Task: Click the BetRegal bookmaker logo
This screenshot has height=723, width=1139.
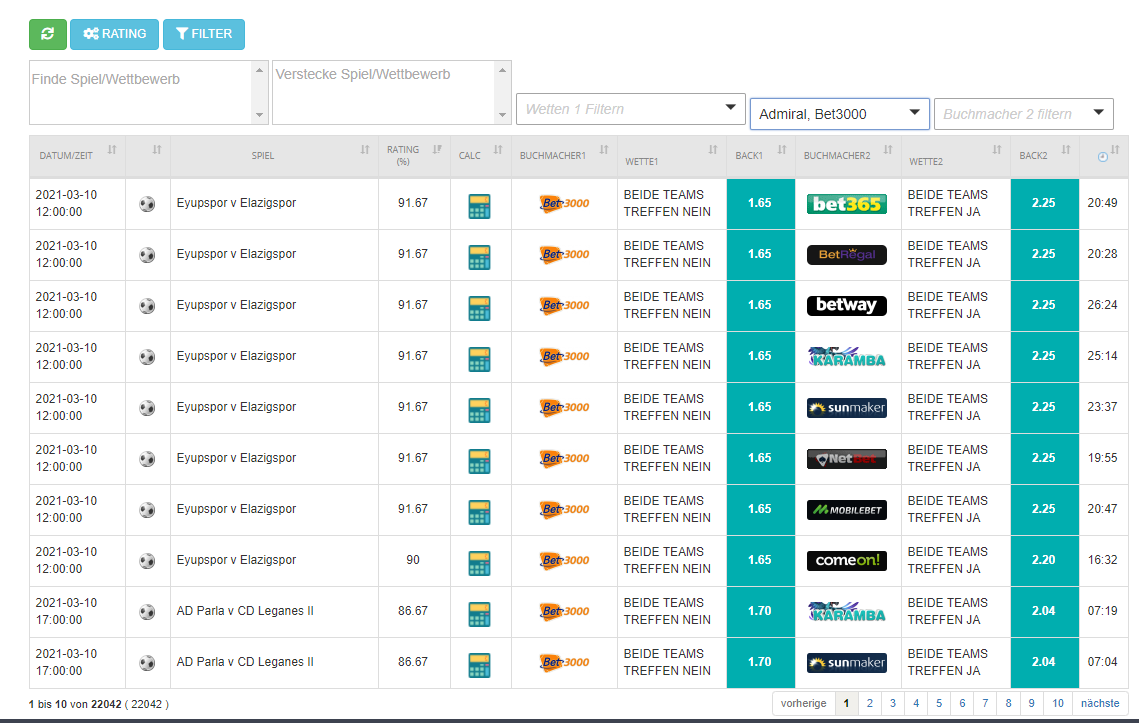Action: point(847,254)
